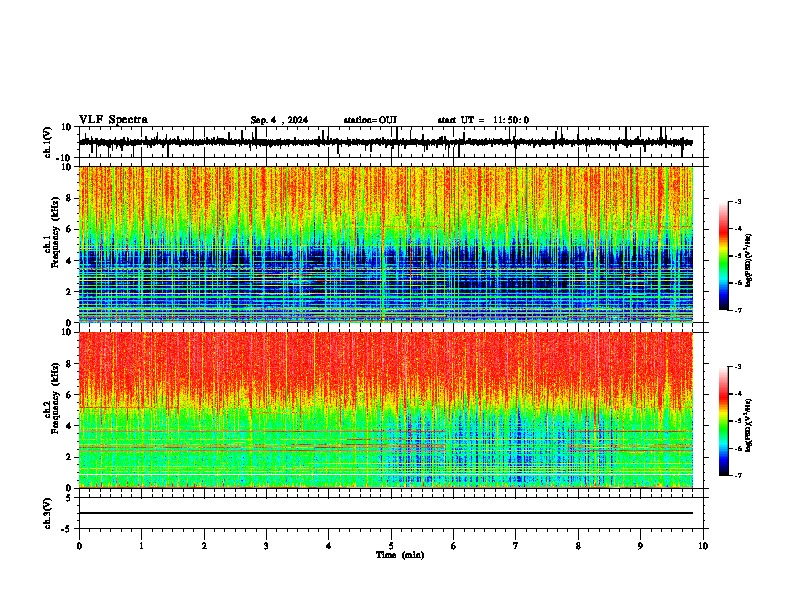This screenshot has width=792, height=612.
Task: Click time-axis tick label "3"
Action: [266, 546]
